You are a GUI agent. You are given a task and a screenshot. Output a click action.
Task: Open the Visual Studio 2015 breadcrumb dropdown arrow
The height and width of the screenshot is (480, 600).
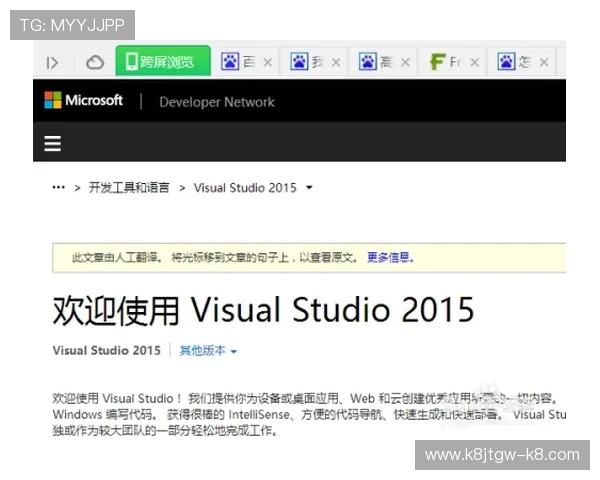pyautogui.click(x=309, y=188)
